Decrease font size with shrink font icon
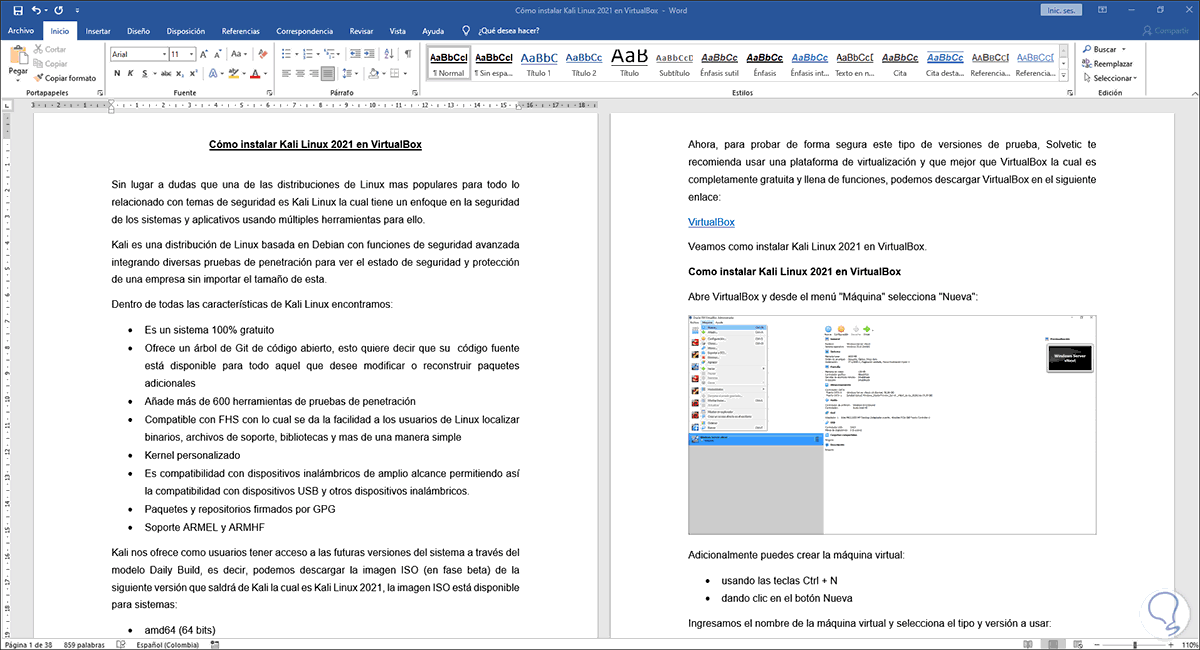 219,54
